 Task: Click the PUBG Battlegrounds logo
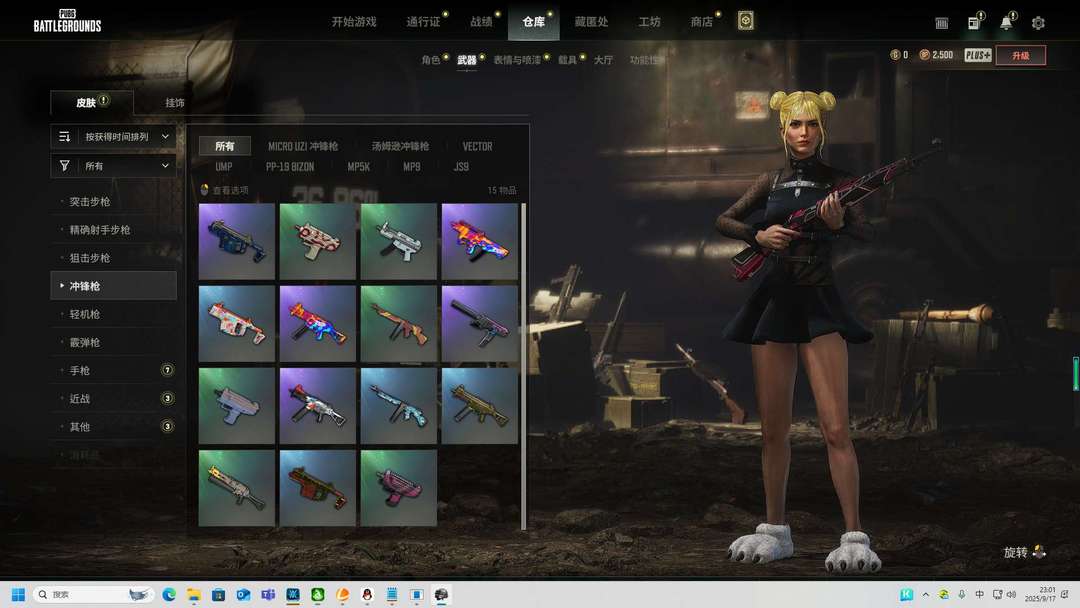pyautogui.click(x=68, y=21)
